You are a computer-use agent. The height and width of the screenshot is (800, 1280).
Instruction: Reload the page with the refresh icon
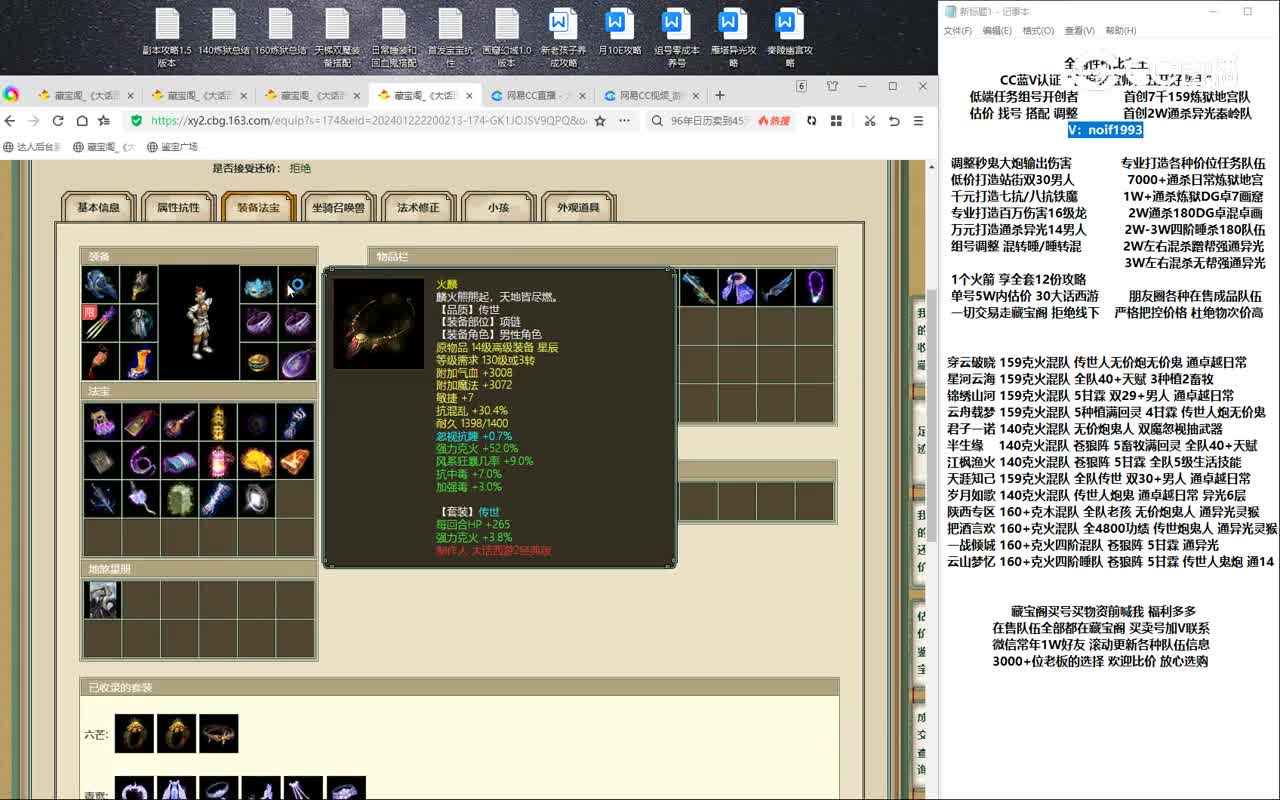[x=58, y=120]
